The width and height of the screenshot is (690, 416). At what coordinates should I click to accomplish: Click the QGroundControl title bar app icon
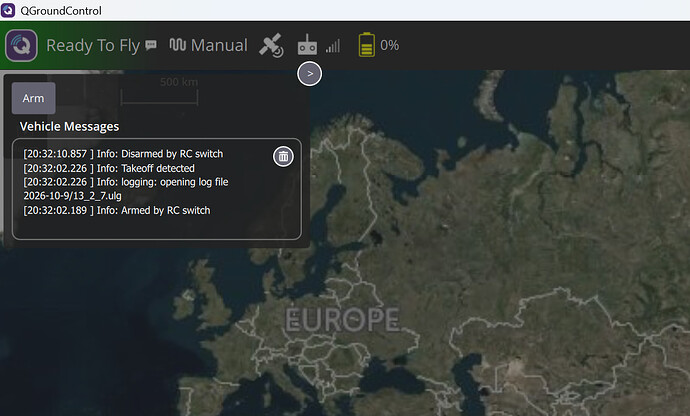pyautogui.click(x=8, y=10)
